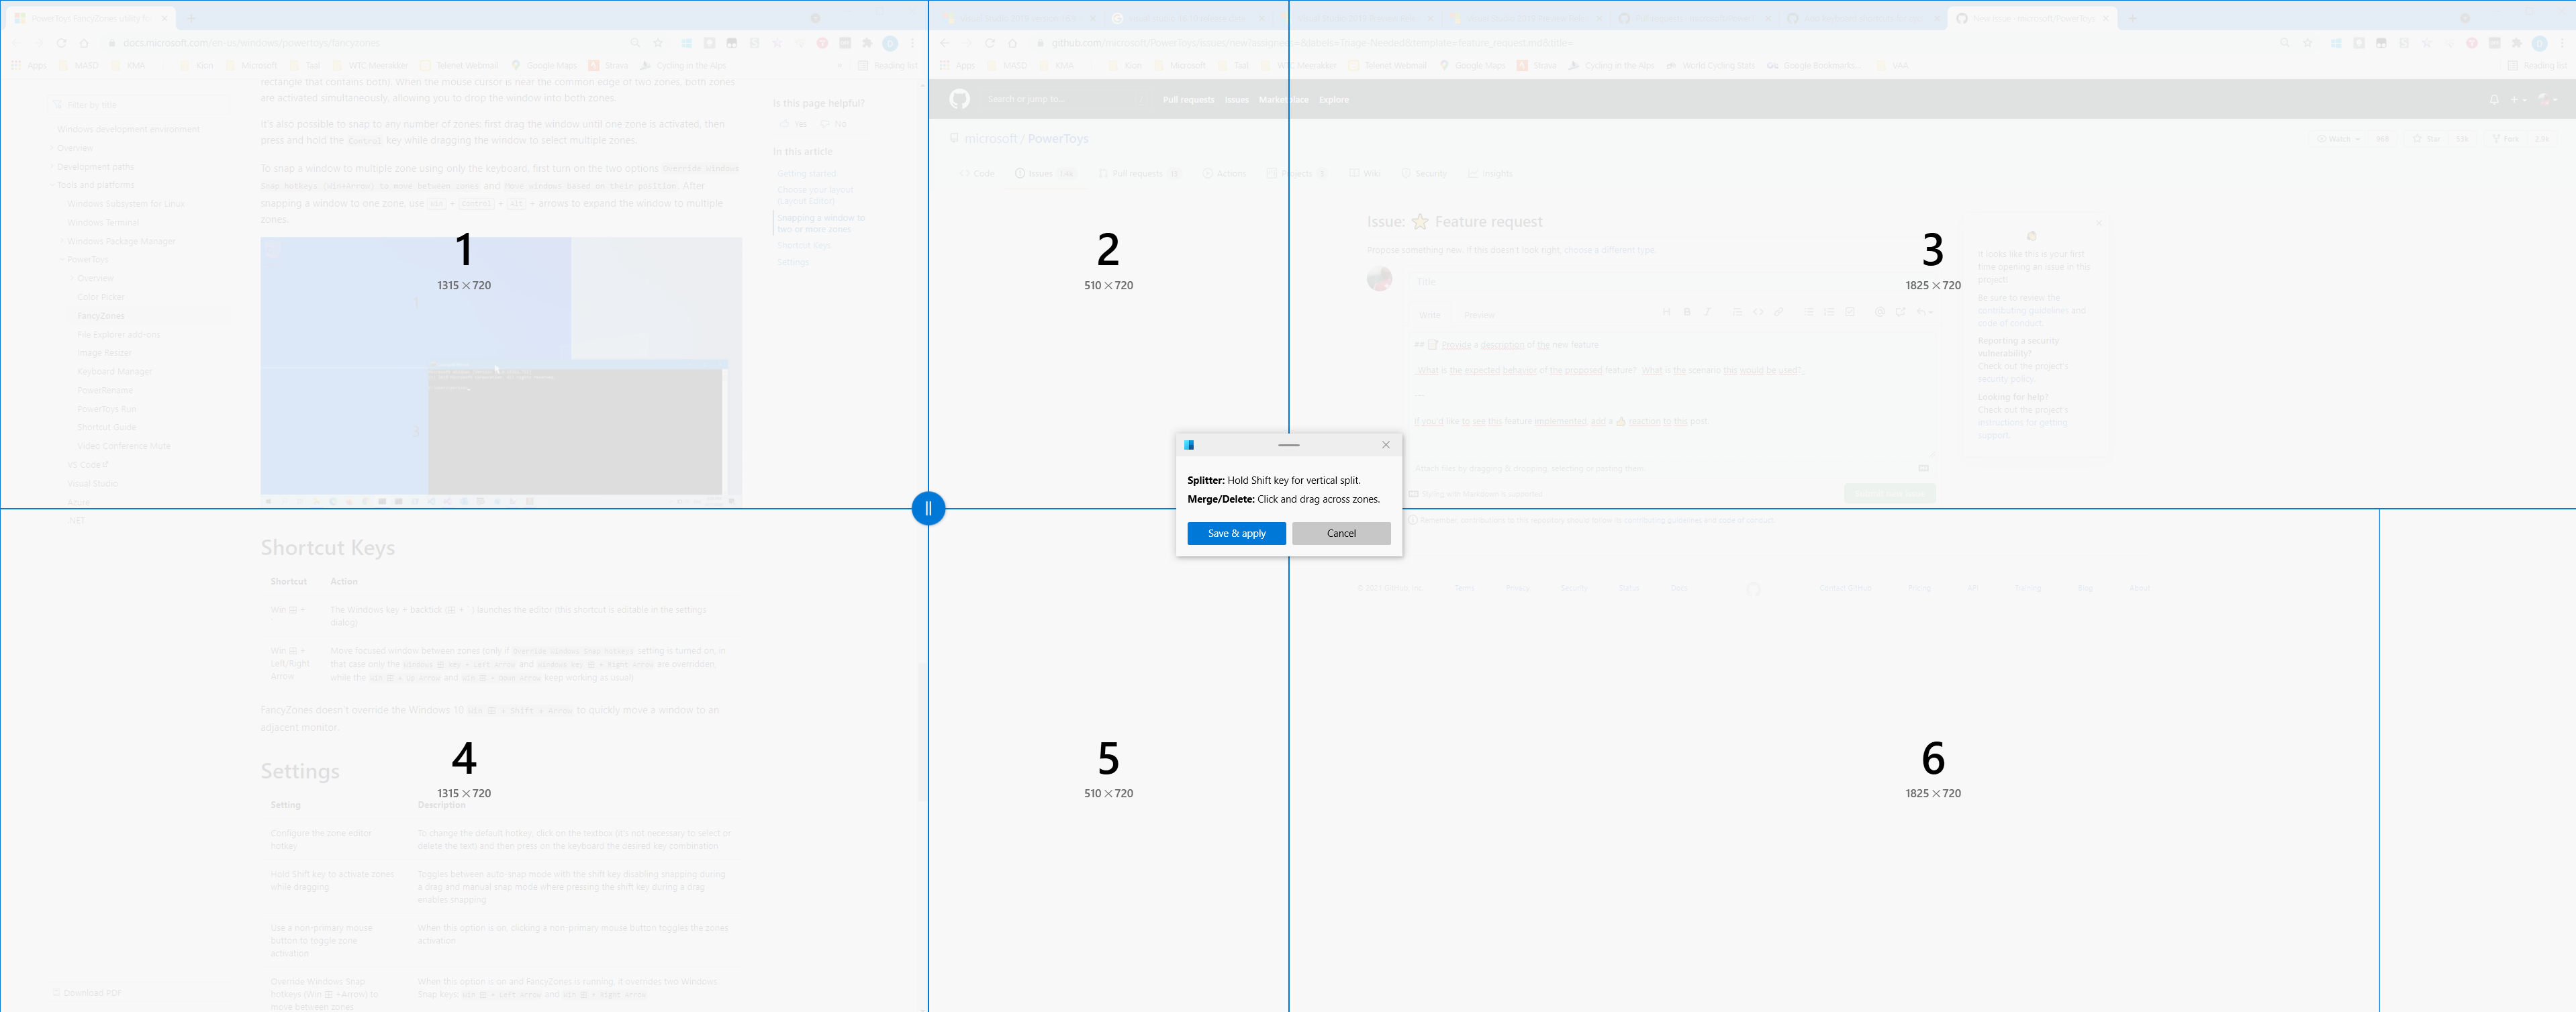Click the Save & apply button

point(1236,533)
